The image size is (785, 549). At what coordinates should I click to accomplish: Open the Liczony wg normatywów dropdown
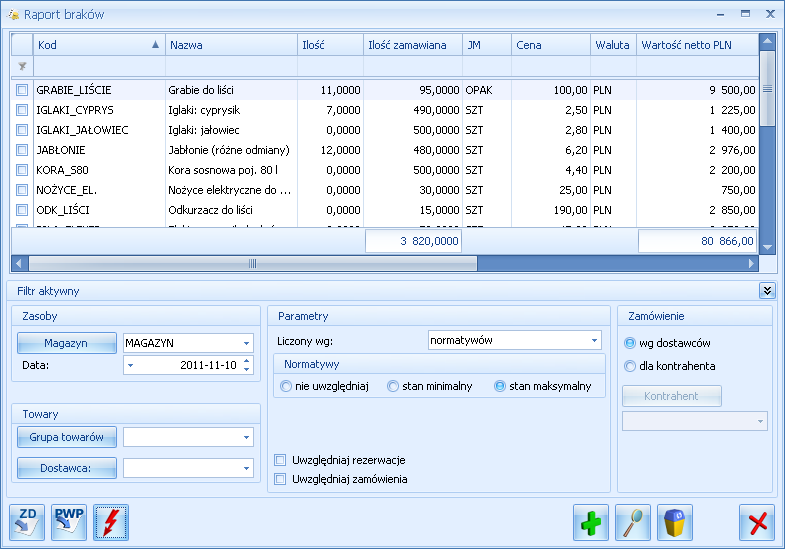(x=594, y=340)
